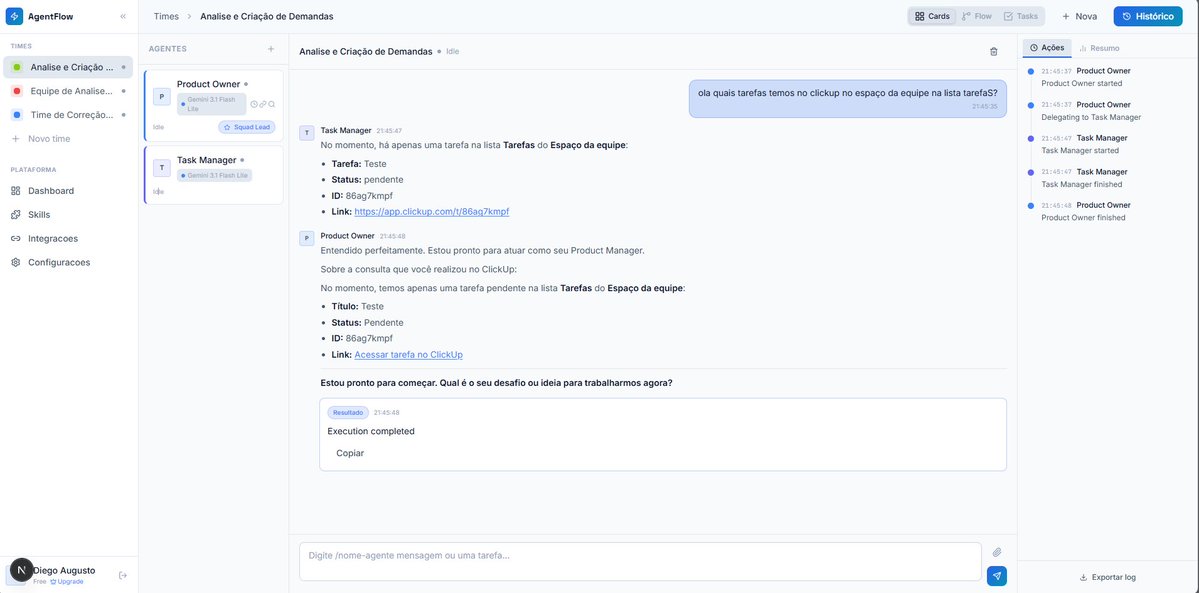This screenshot has height=593, width=1199.
Task: Click the link icon on Product Owner card
Action: click(x=262, y=104)
